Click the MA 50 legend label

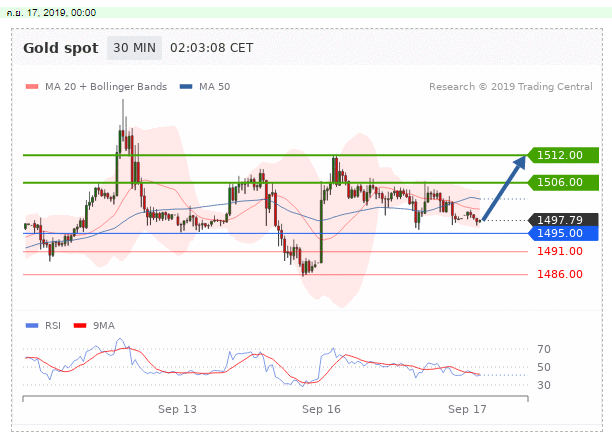(x=214, y=87)
